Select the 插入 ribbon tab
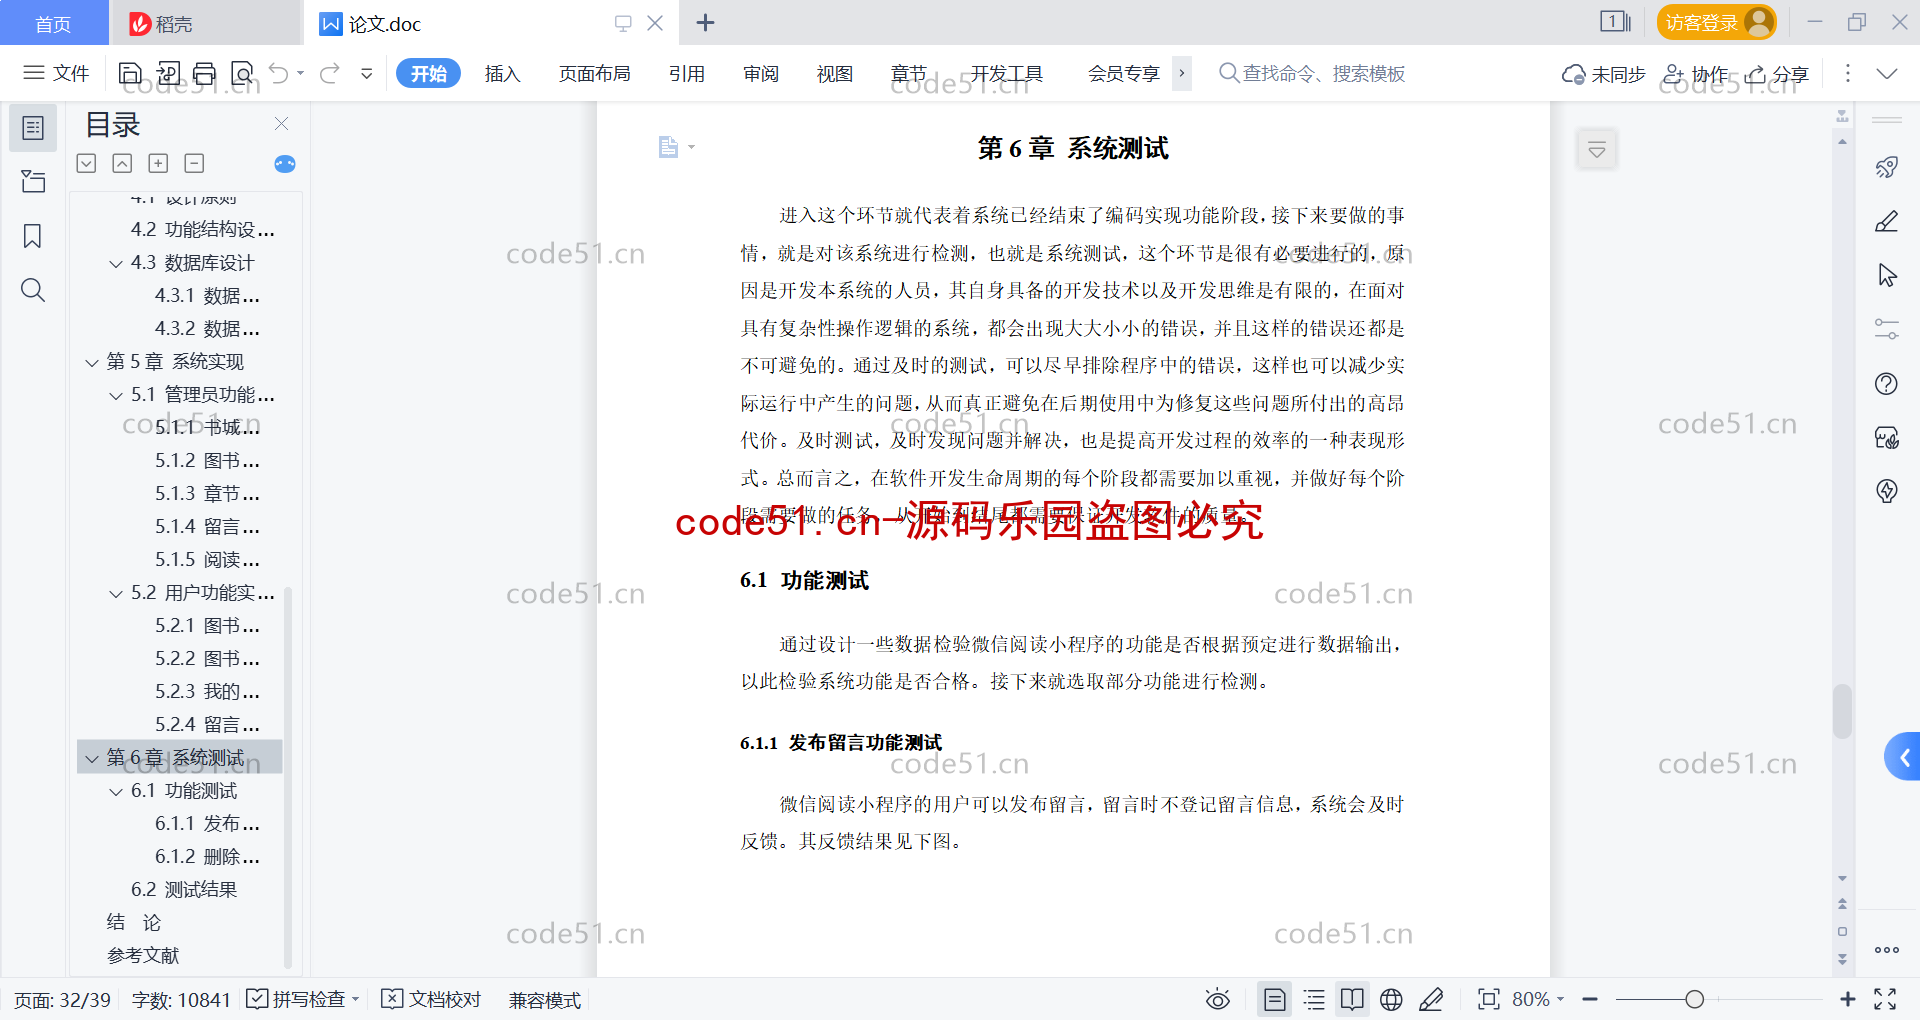Viewport: 1920px width, 1020px height. point(502,73)
